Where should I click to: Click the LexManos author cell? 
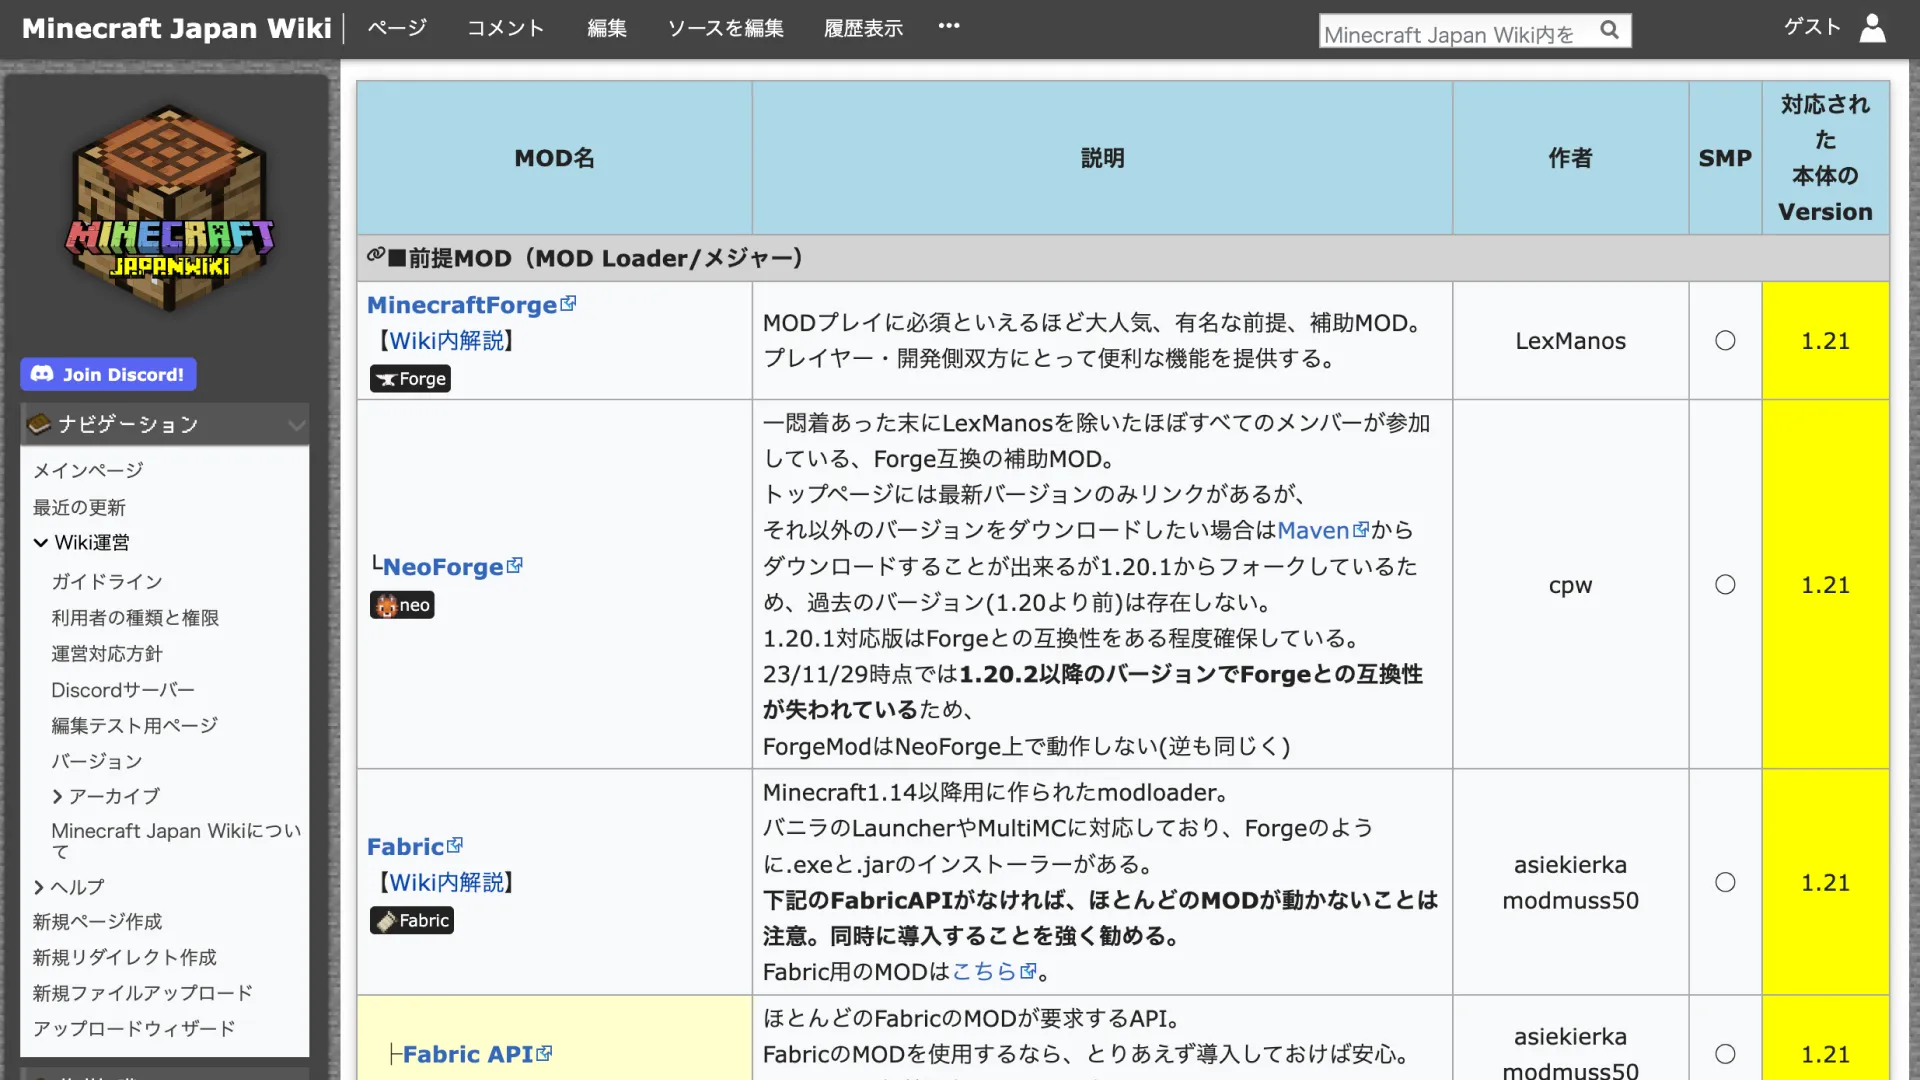1570,341
